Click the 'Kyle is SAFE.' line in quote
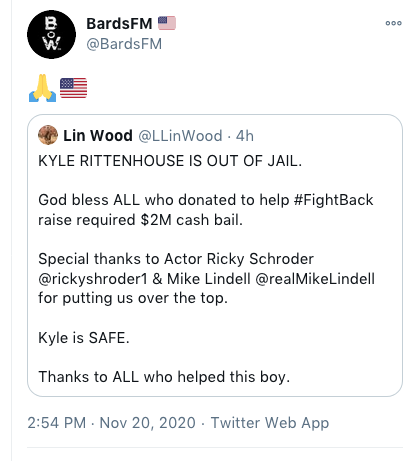The image size is (417, 461). 84,338
